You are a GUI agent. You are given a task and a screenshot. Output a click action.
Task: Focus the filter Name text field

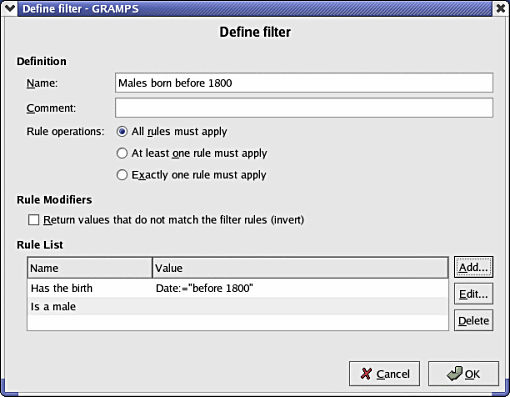click(x=304, y=83)
